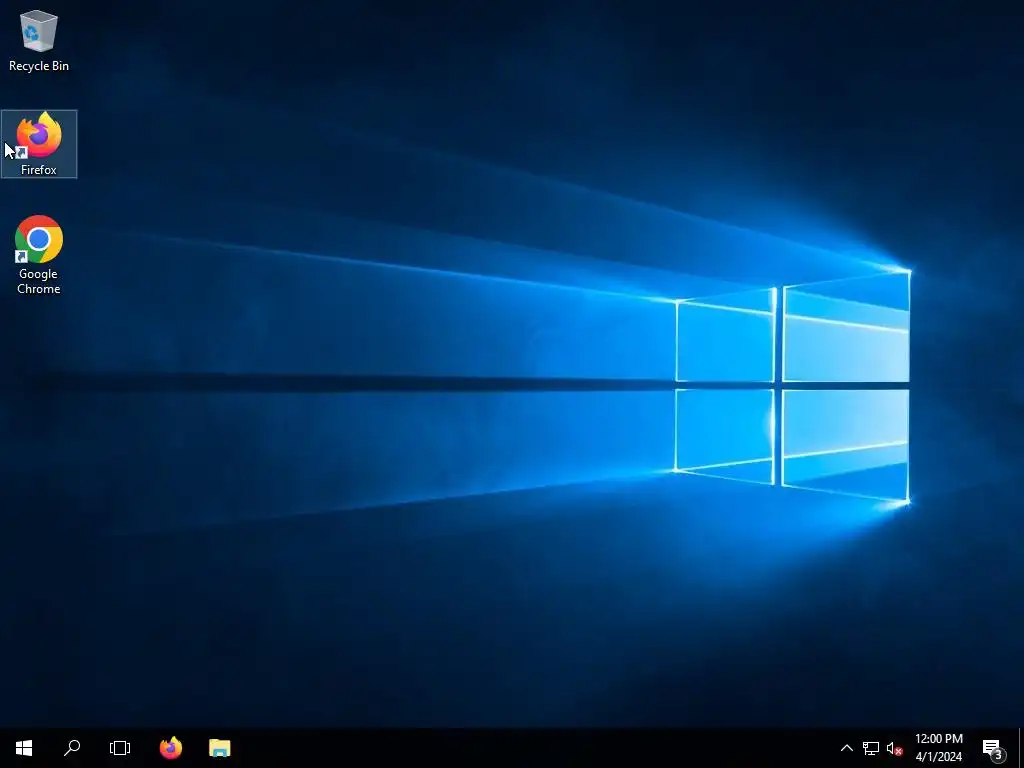This screenshot has width=1024, height=768.
Task: Open the taskbar search magnifier
Action: point(72,748)
